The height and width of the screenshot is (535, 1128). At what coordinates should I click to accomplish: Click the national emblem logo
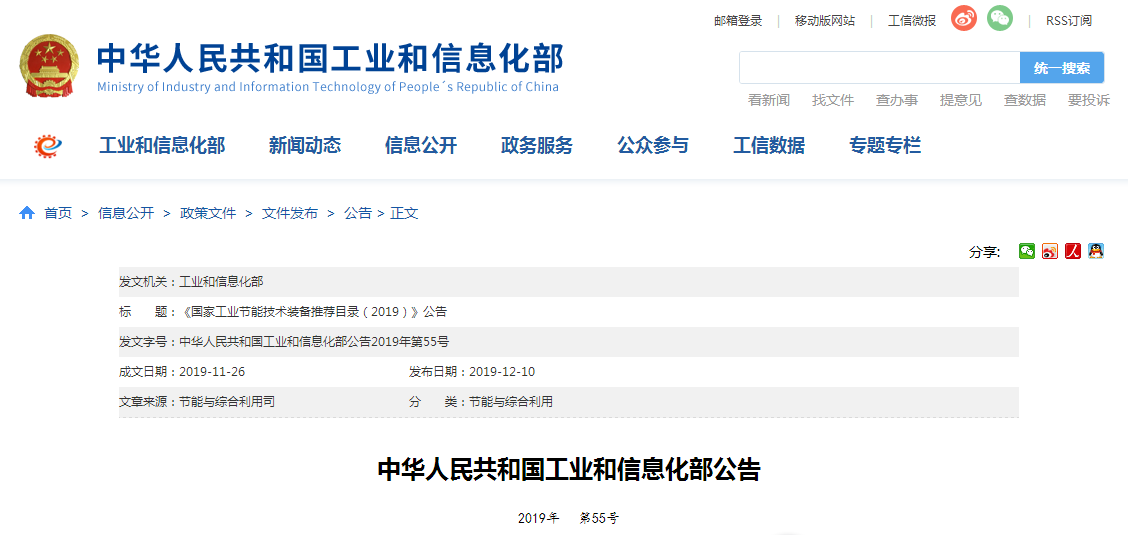pos(49,66)
